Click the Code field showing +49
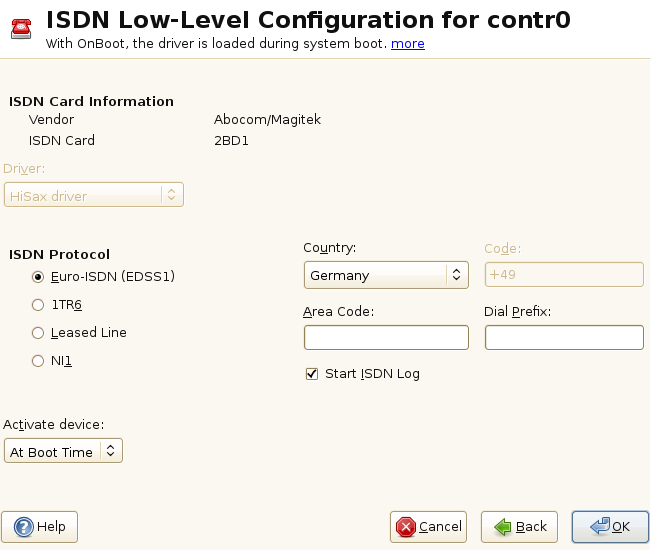650x550 pixels. pyautogui.click(x=563, y=275)
